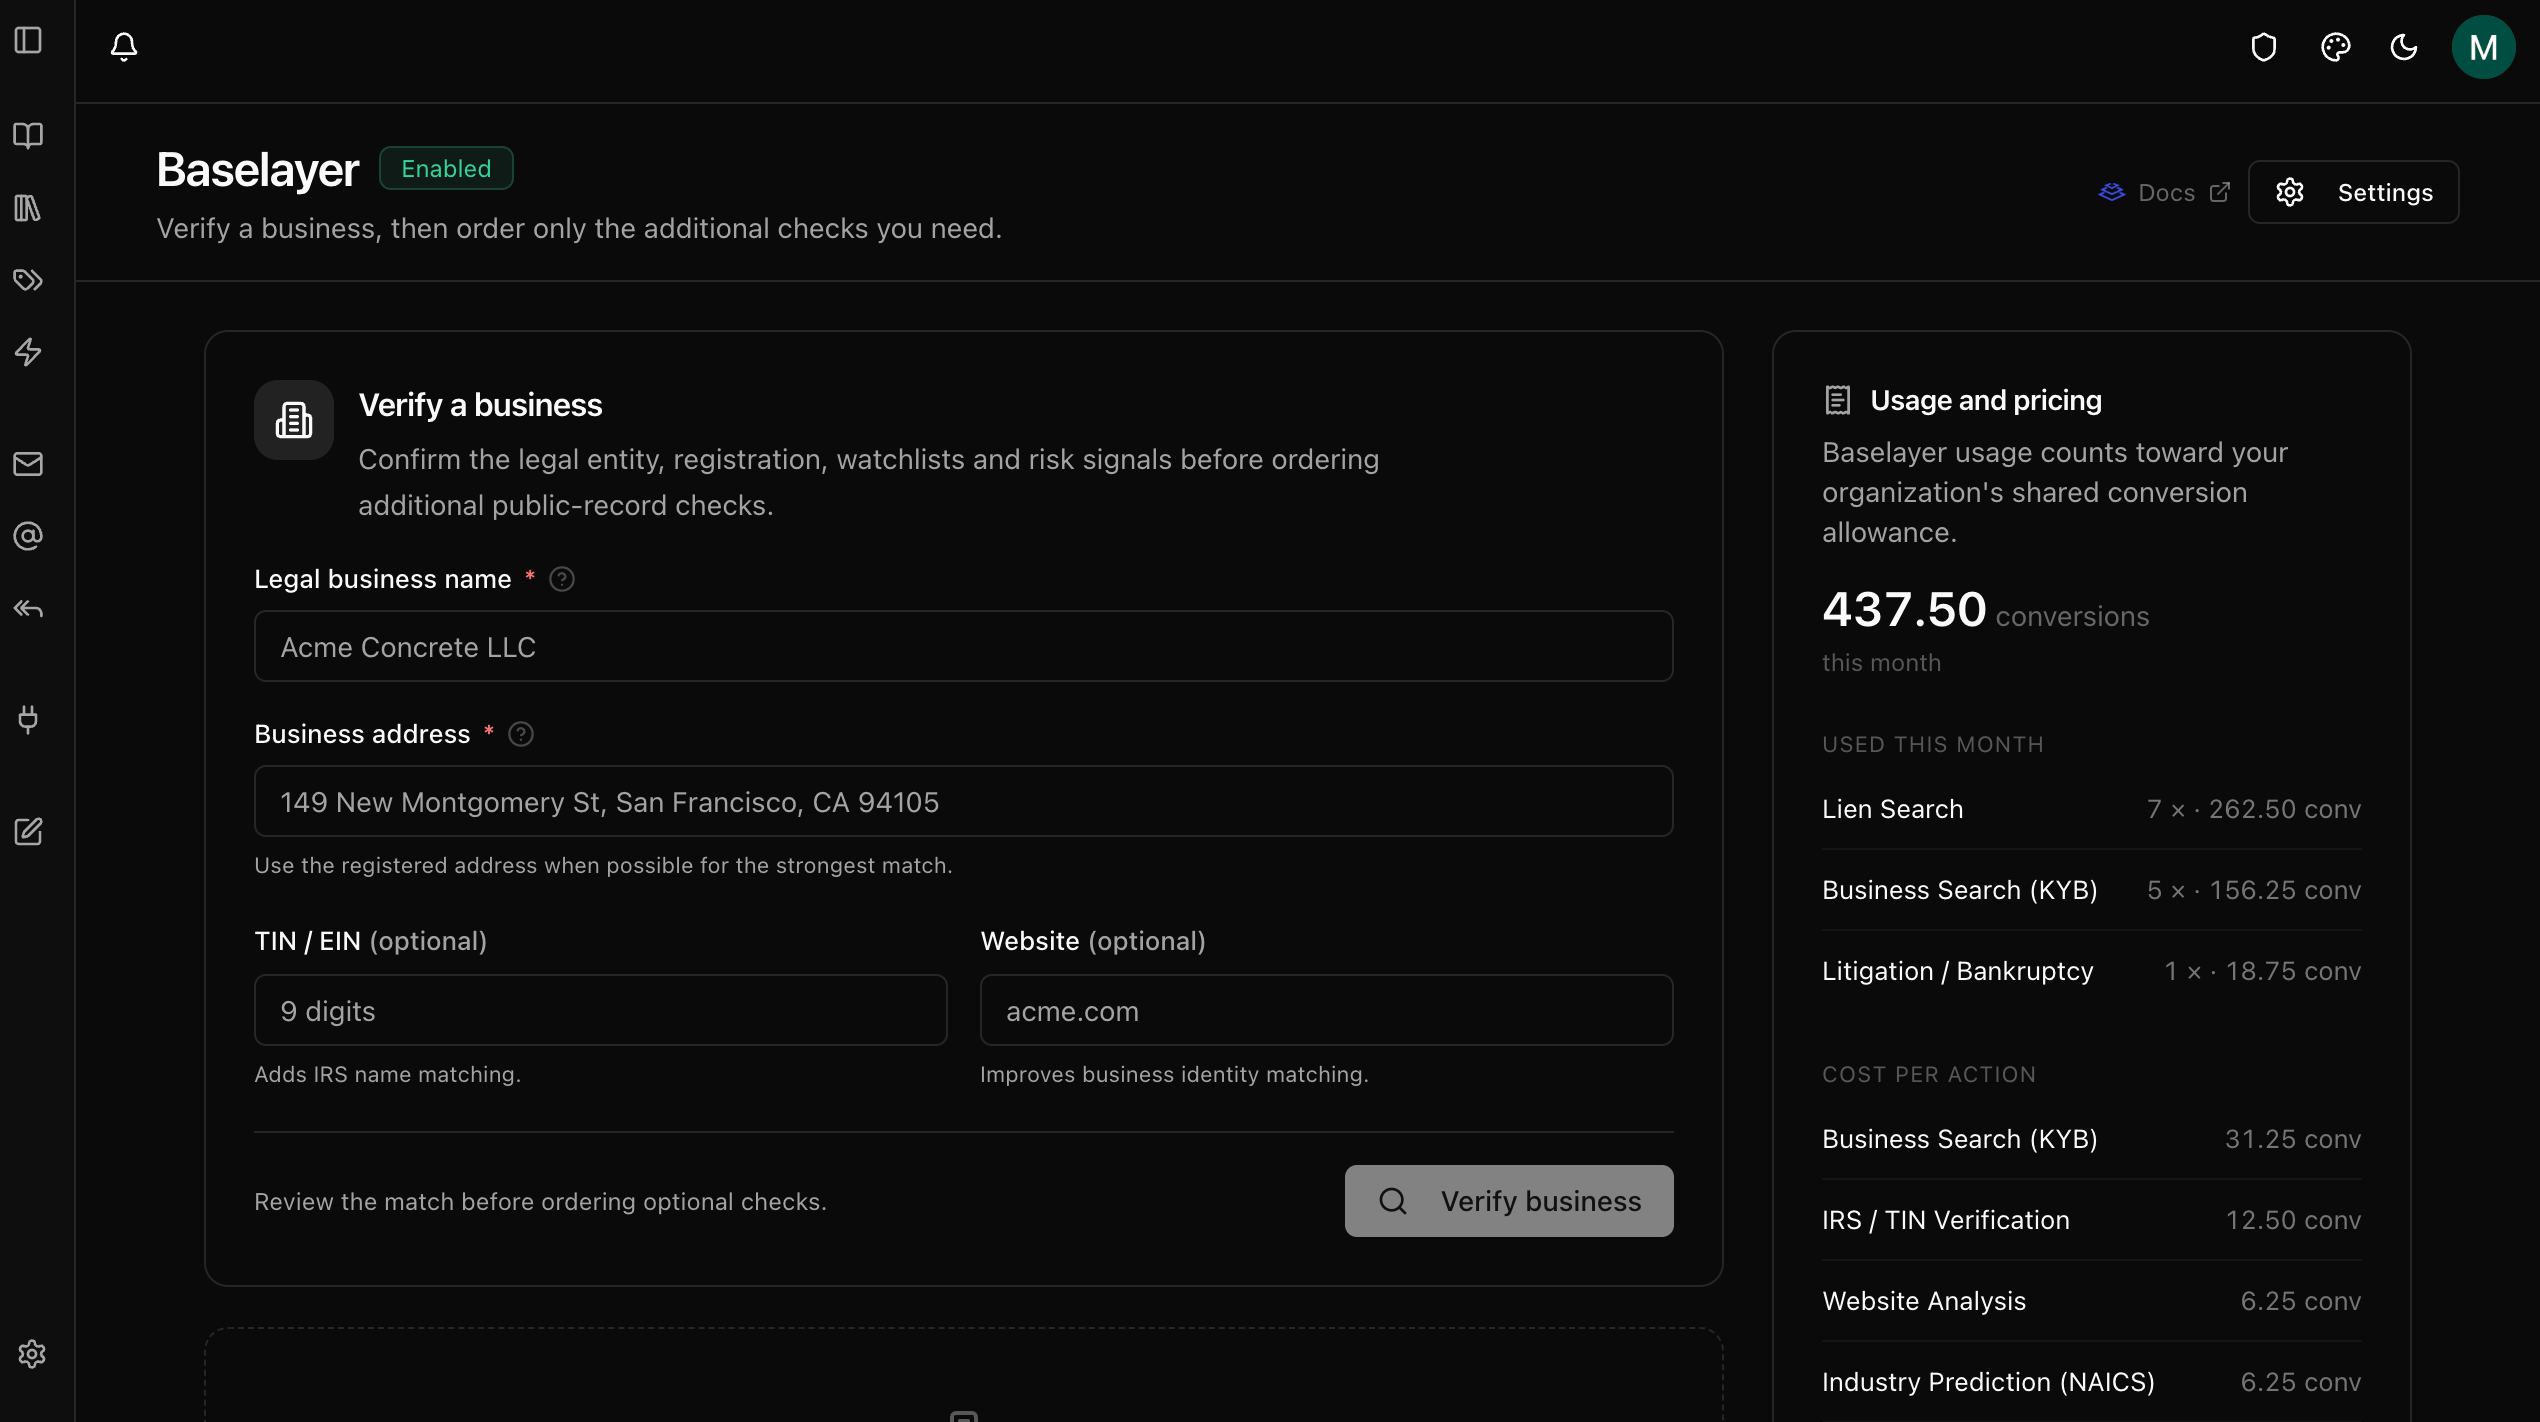The image size is (2540, 1422).
Task: Open the pencil edit sidebar icon
Action: click(28, 831)
